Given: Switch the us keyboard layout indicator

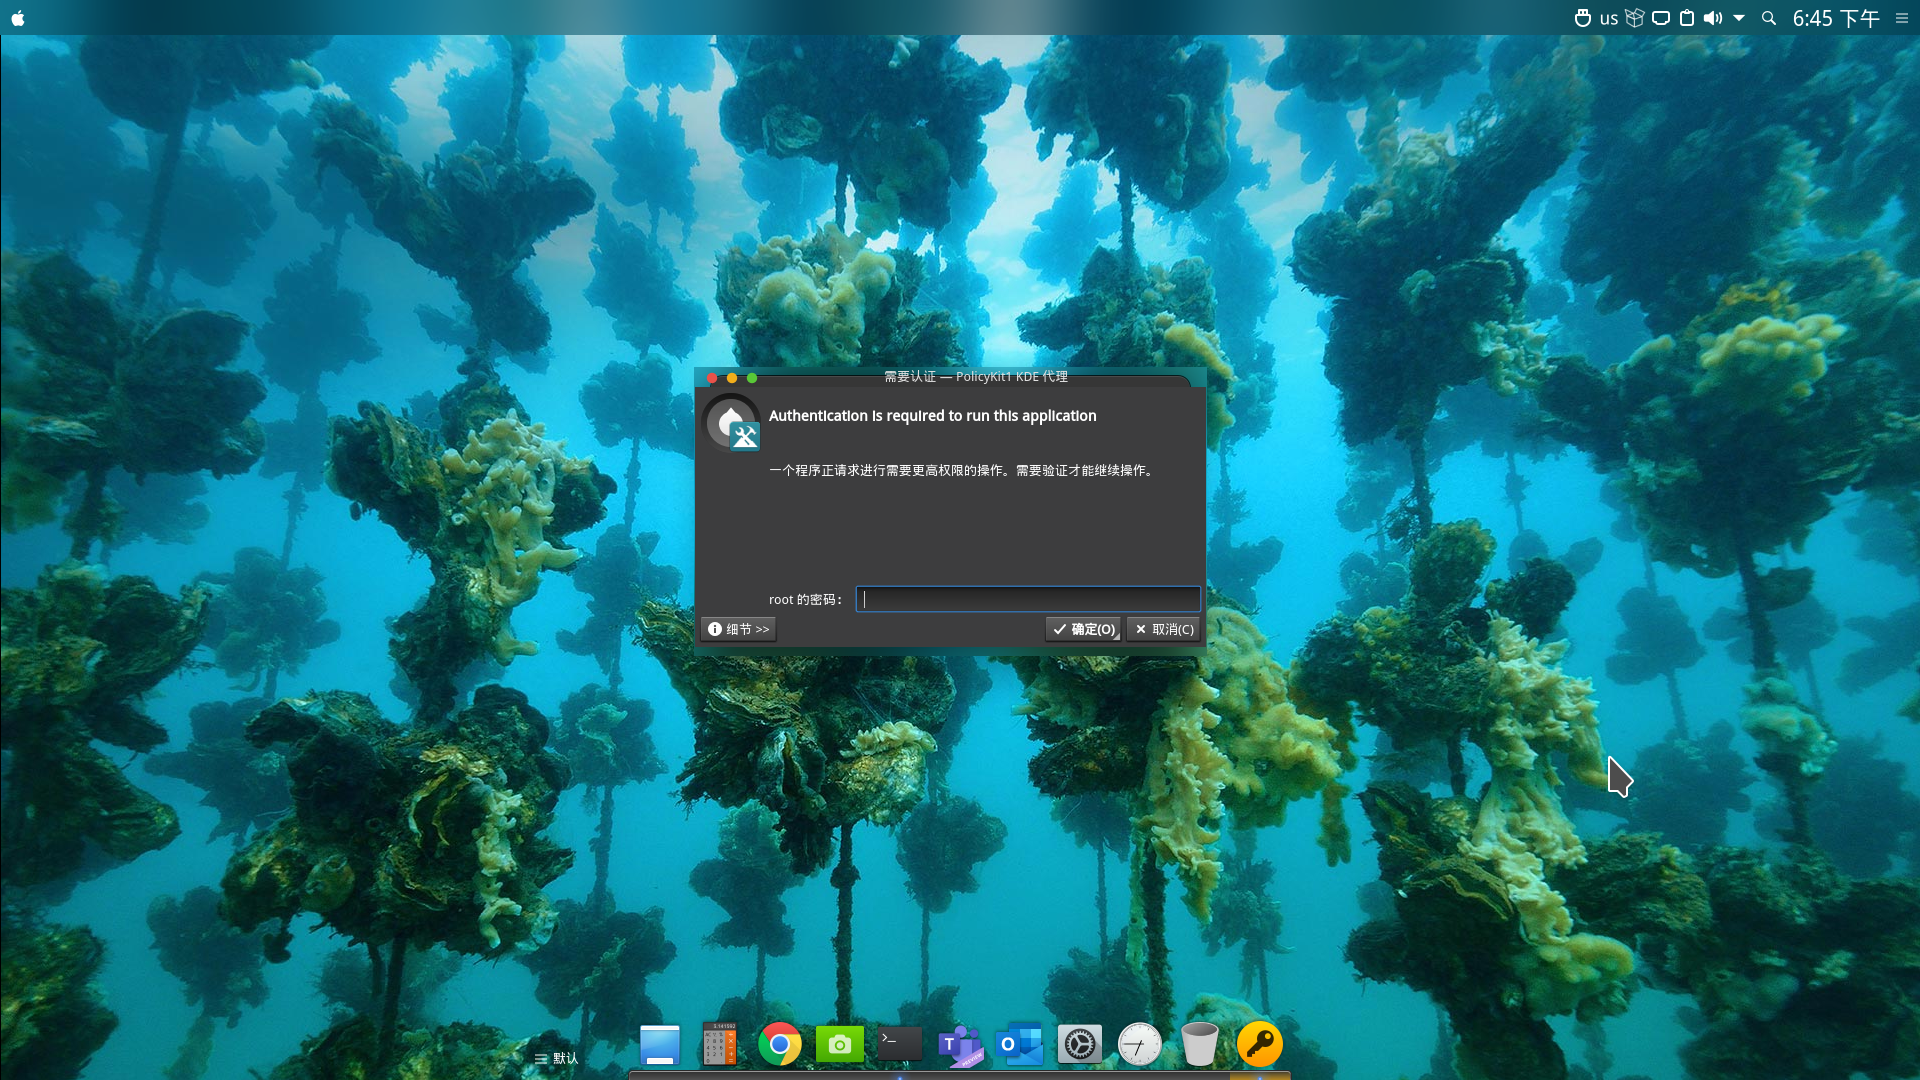Looking at the screenshot, I should (x=1608, y=18).
